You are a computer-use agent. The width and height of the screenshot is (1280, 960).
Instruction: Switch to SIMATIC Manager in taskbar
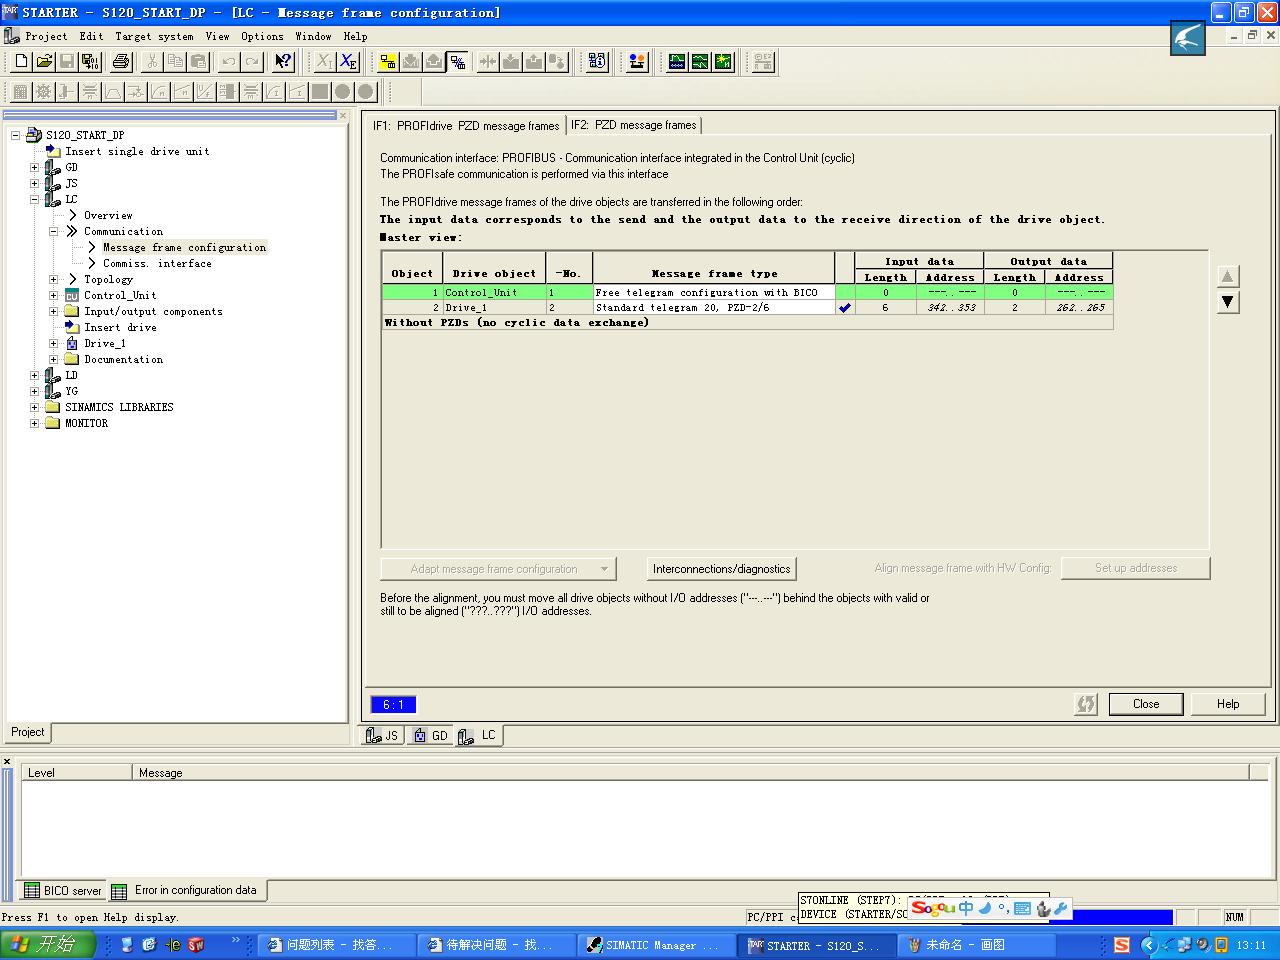655,945
